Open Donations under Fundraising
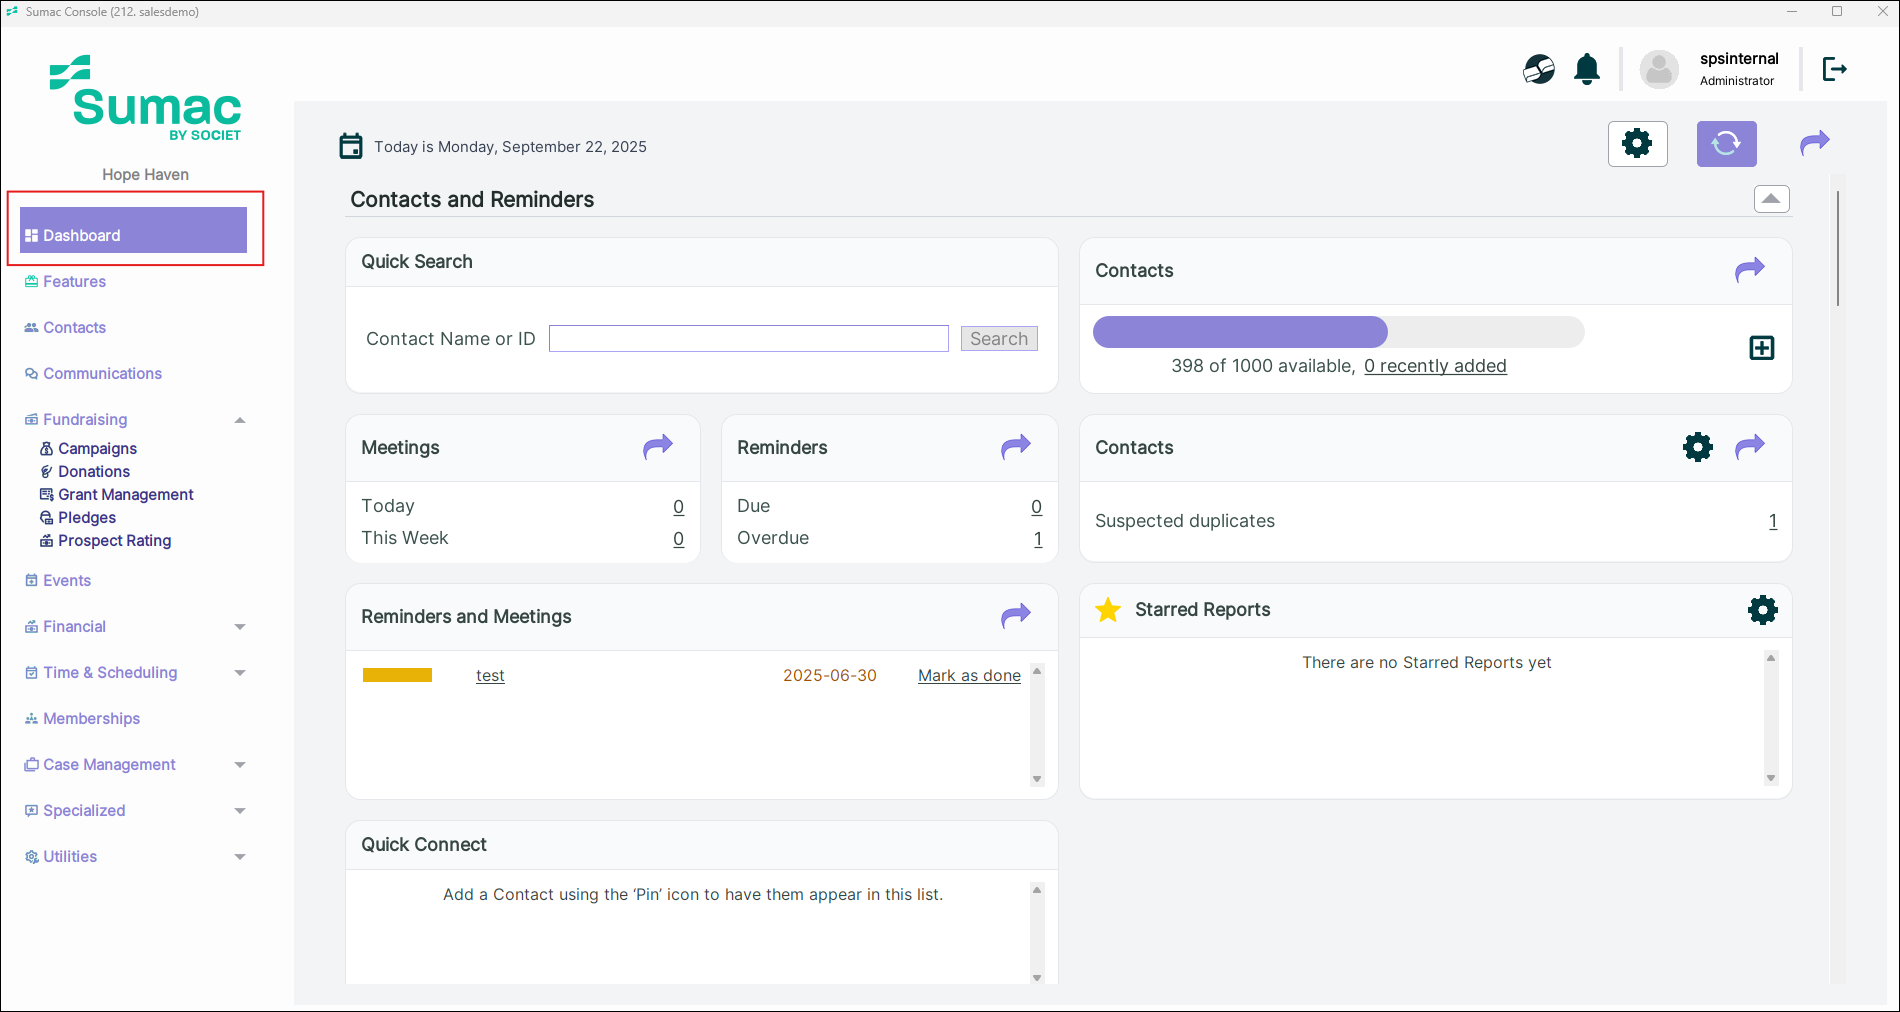 [x=93, y=472]
